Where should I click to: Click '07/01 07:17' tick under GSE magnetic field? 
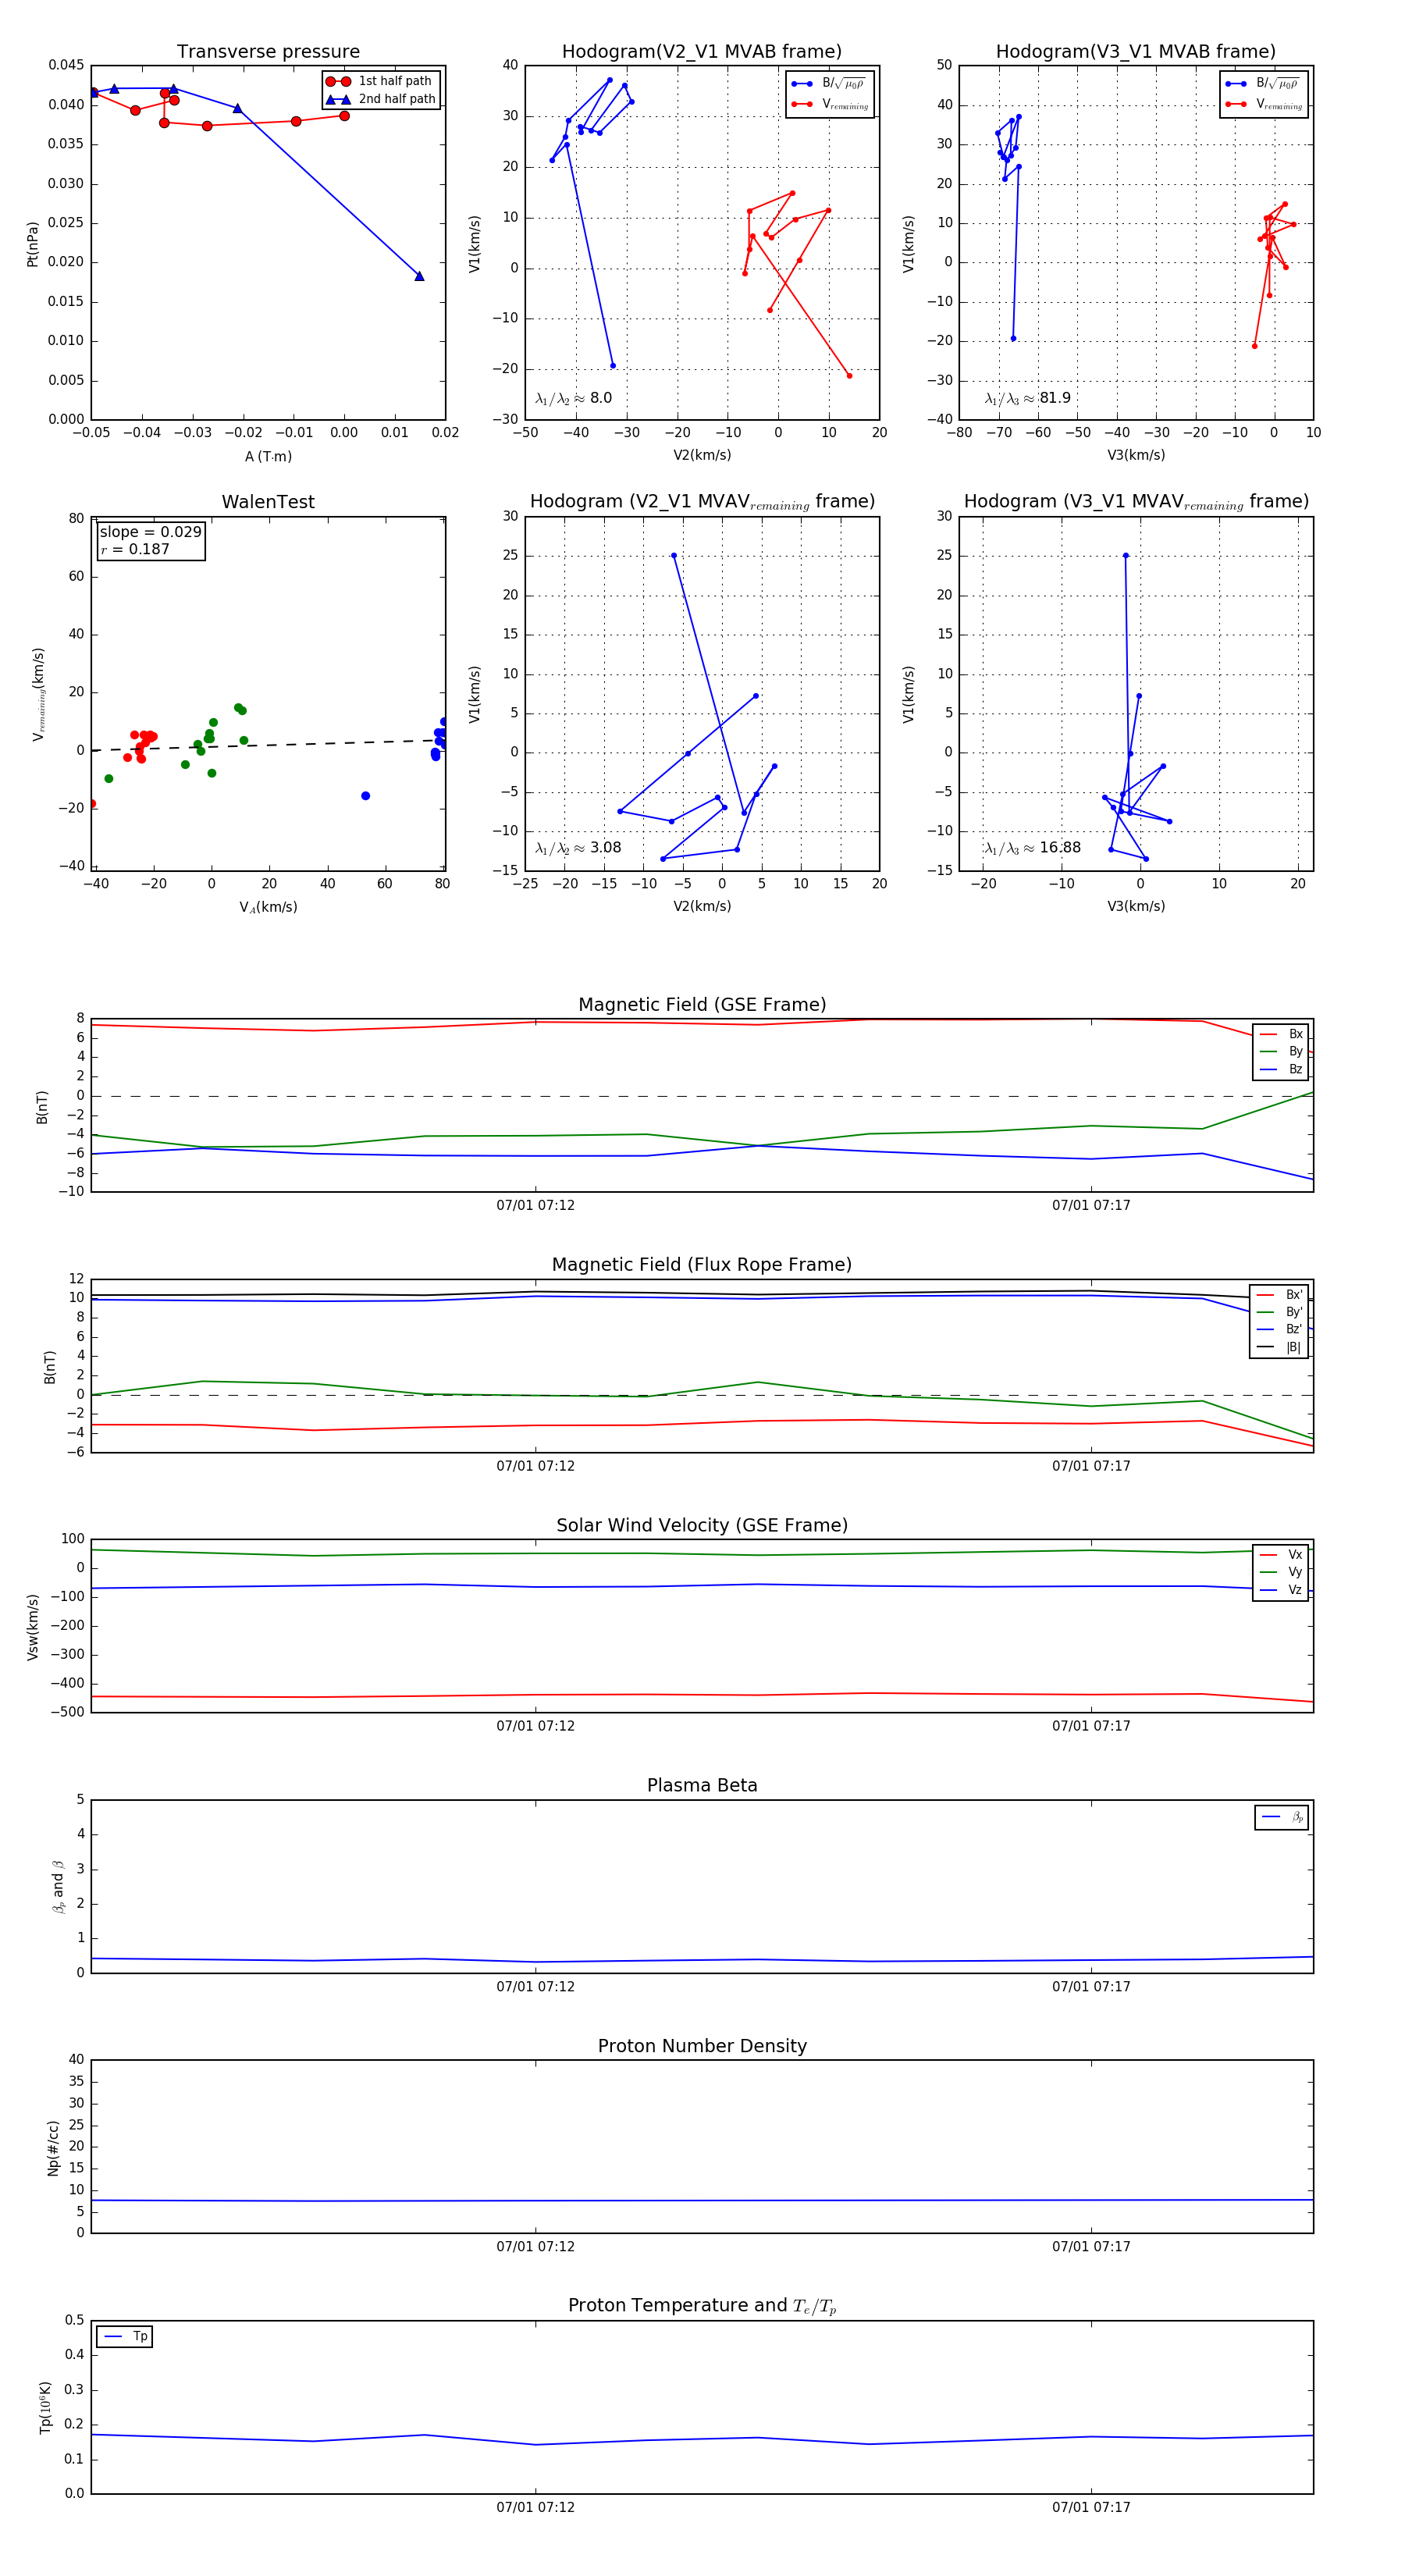click(x=1091, y=1205)
